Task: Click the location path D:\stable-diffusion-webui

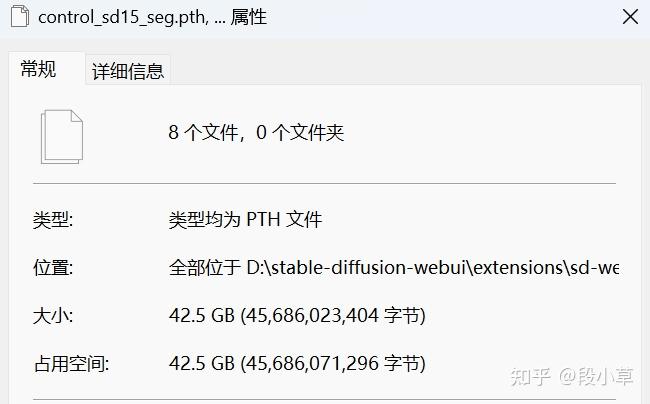Action: pos(357,268)
